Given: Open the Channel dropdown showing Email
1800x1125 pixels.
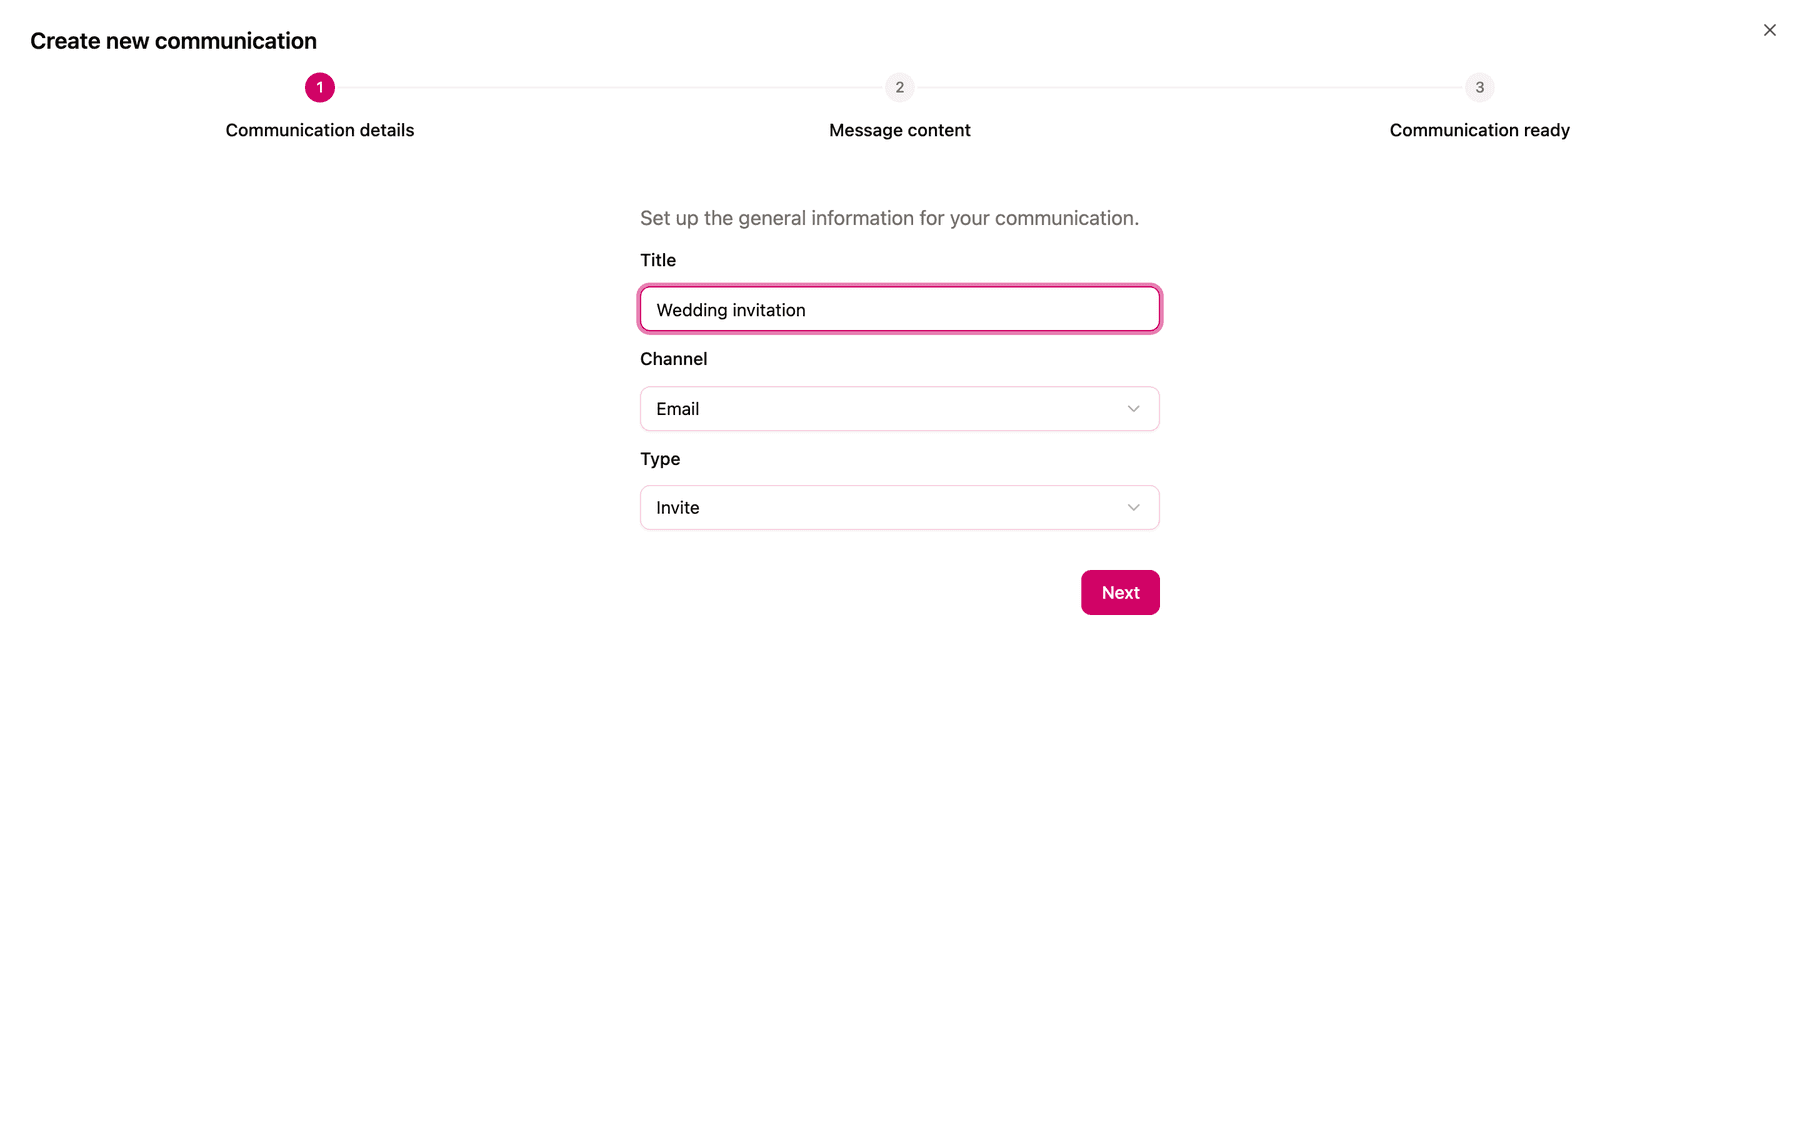Looking at the screenshot, I should [x=900, y=409].
